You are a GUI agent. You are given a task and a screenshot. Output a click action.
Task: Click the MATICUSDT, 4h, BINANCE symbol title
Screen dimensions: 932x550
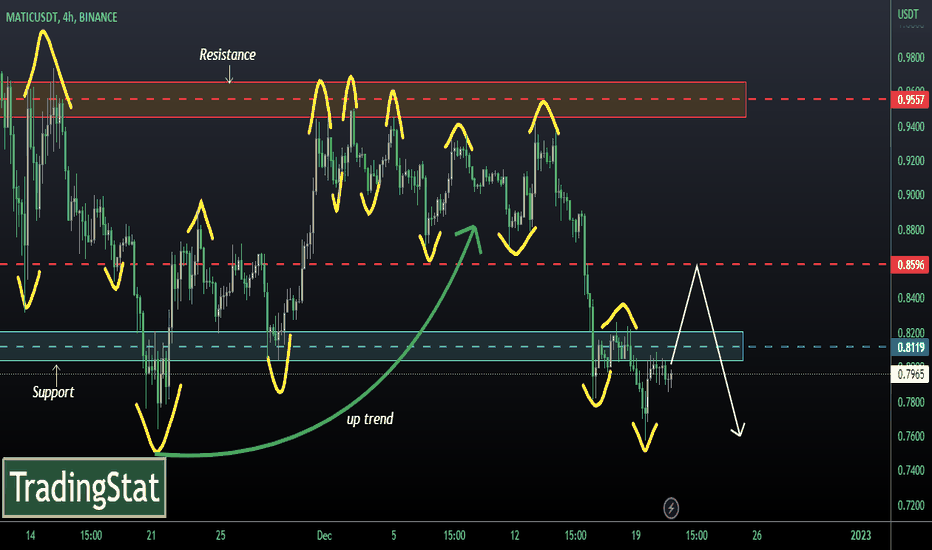tap(62, 17)
